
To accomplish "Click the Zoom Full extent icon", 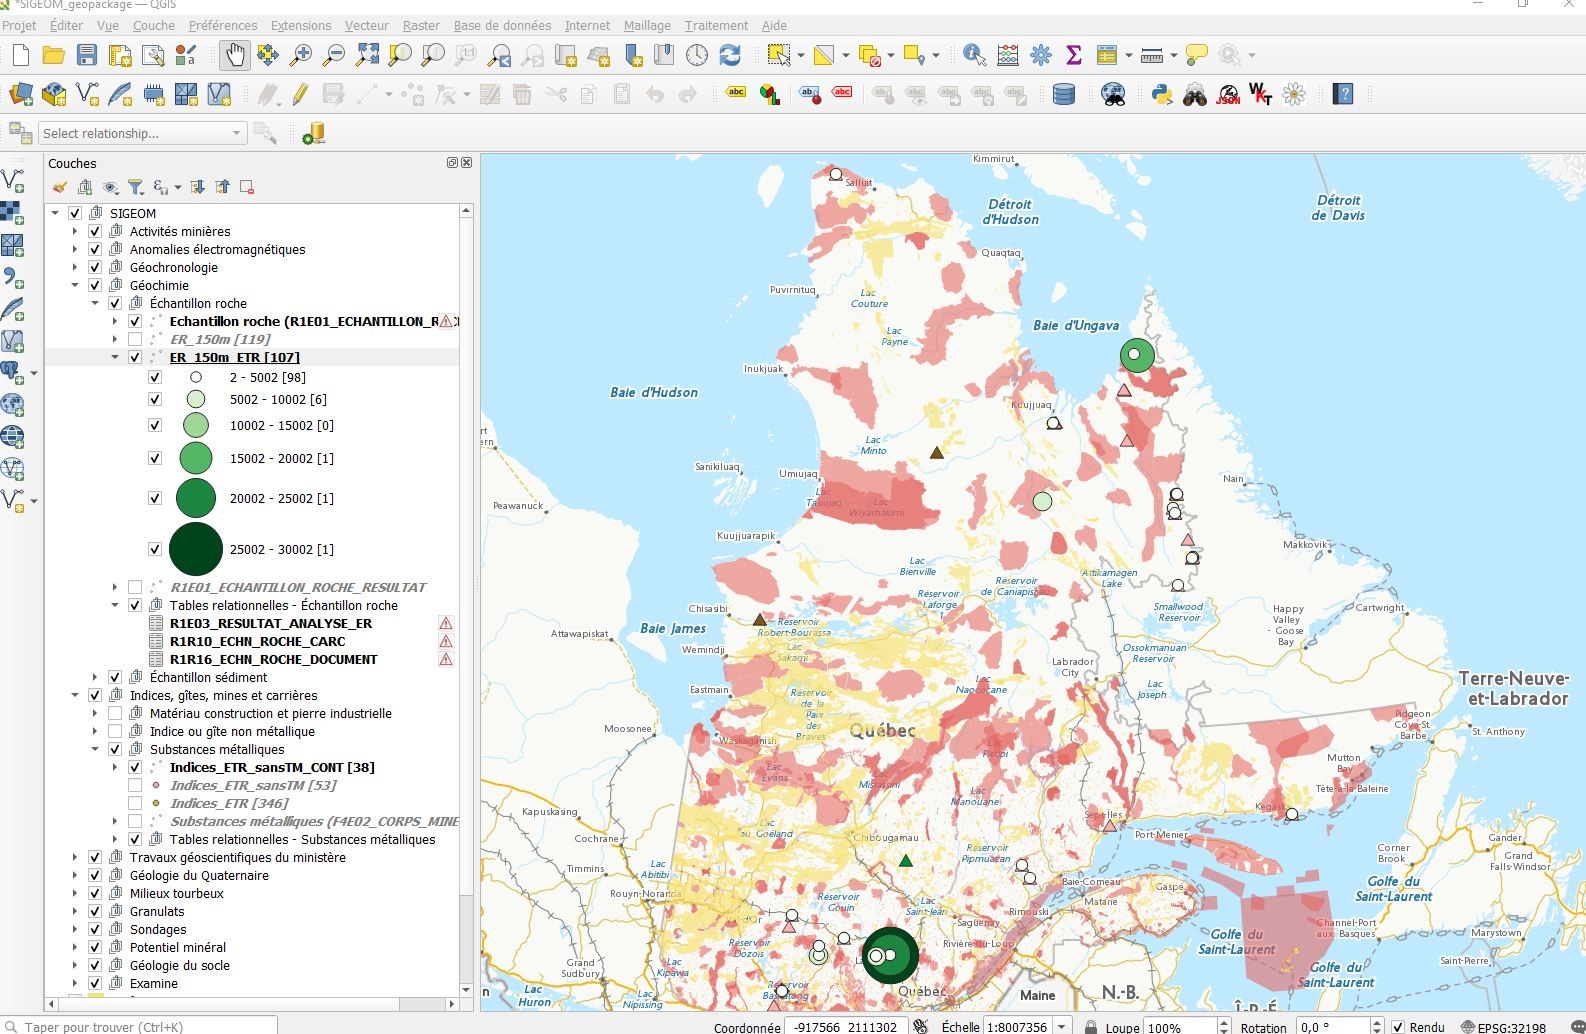I will click(367, 55).
